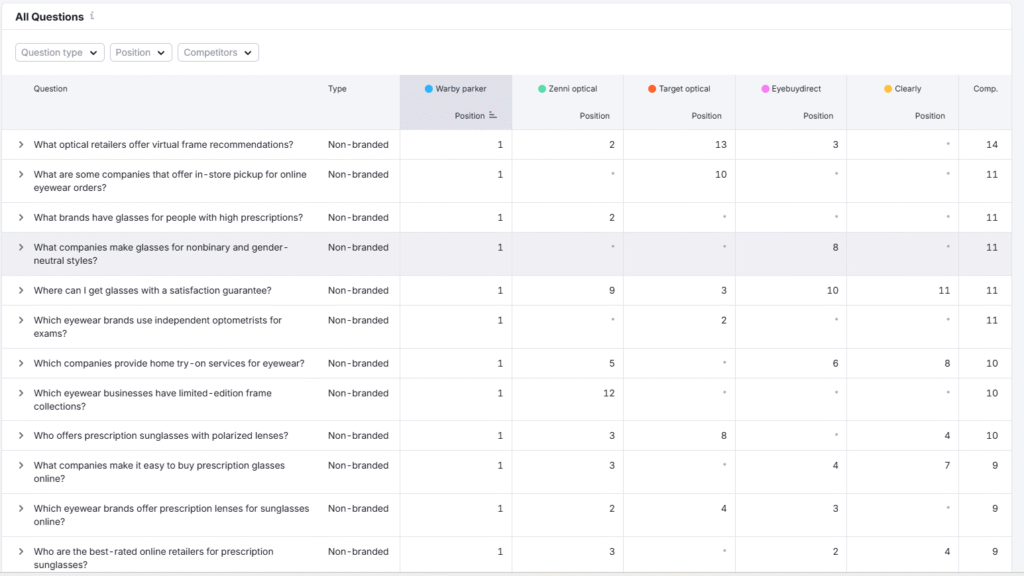This screenshot has width=1024, height=576.
Task: Open the Competitors filter dropdown
Action: click(x=218, y=52)
